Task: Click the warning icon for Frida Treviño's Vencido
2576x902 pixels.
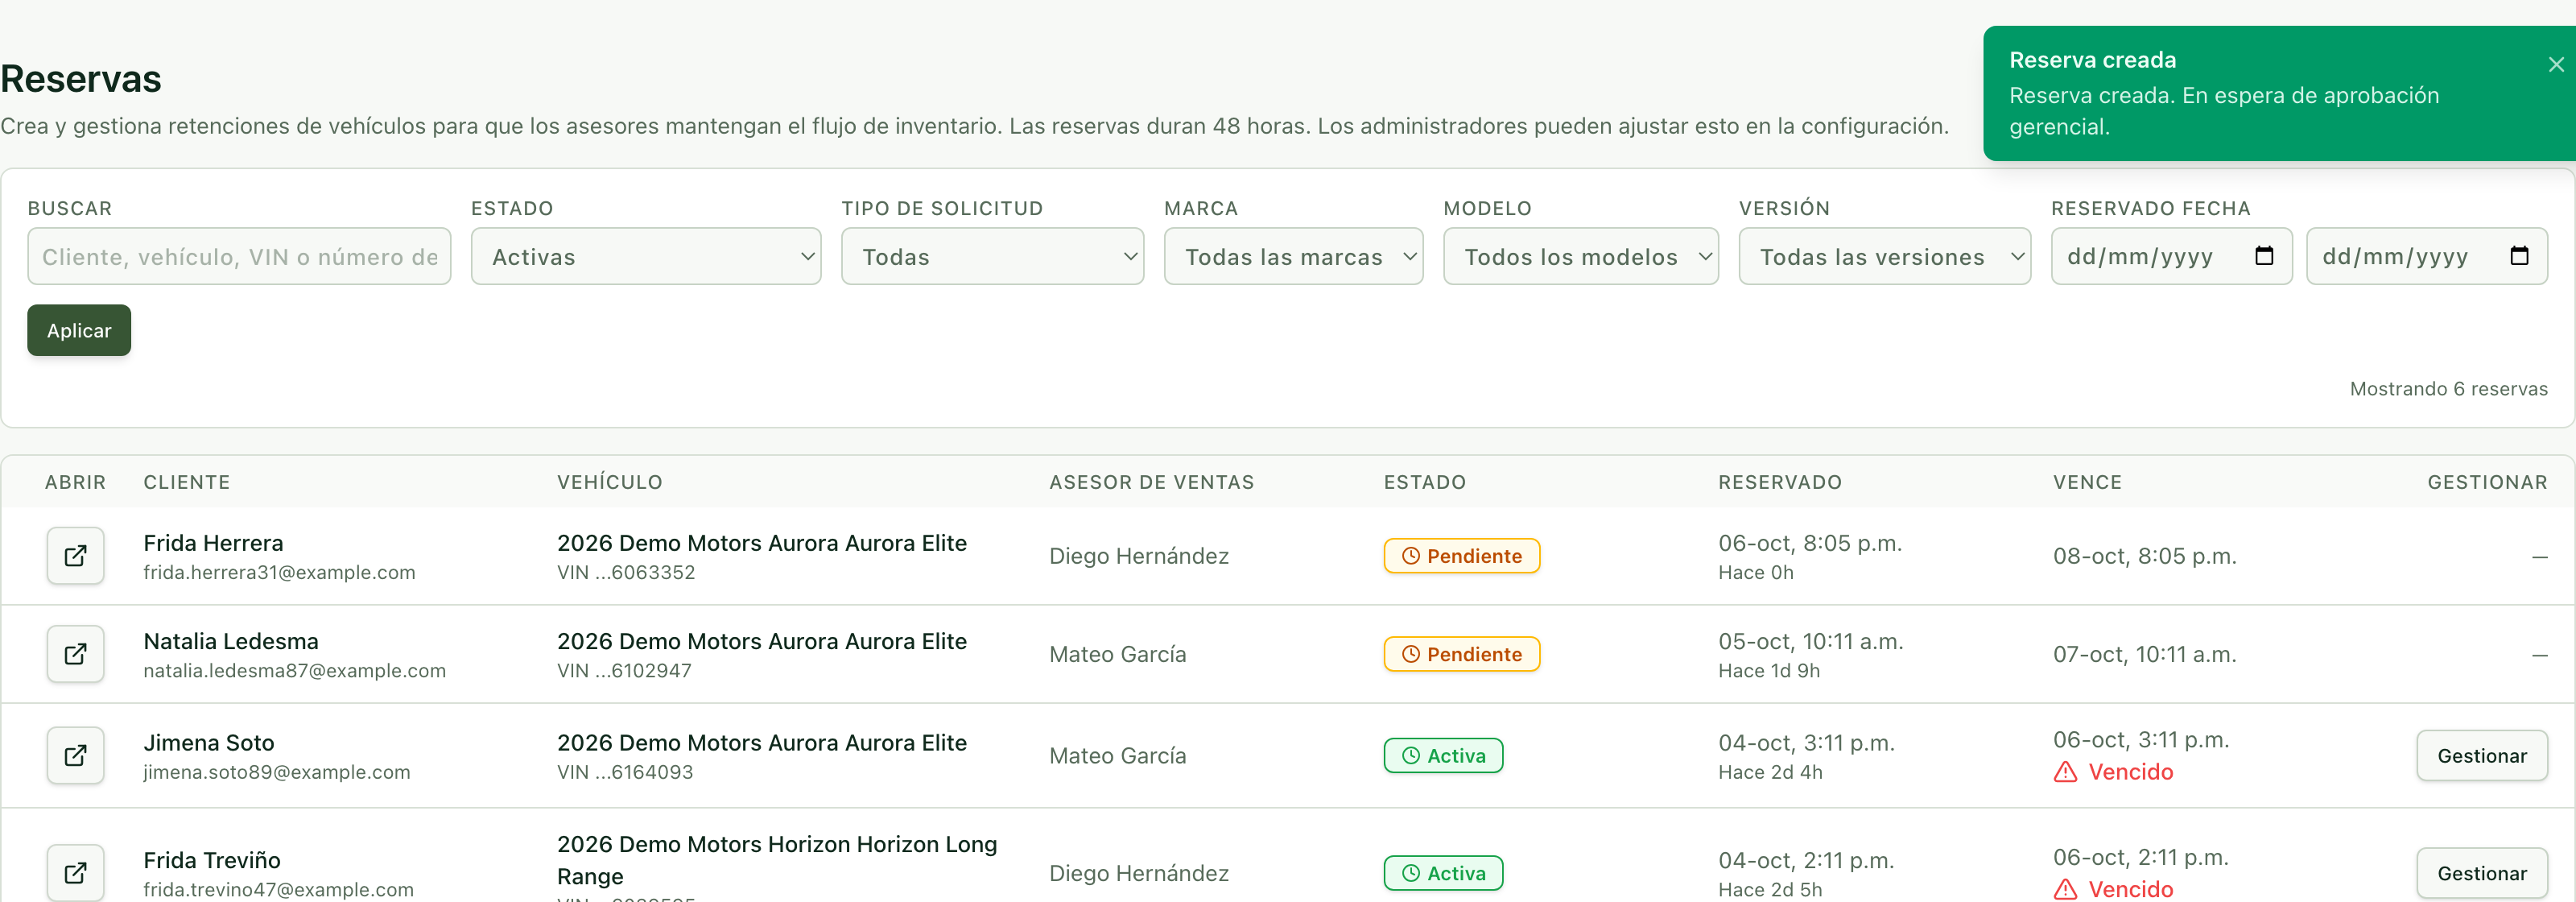Action: (2065, 889)
